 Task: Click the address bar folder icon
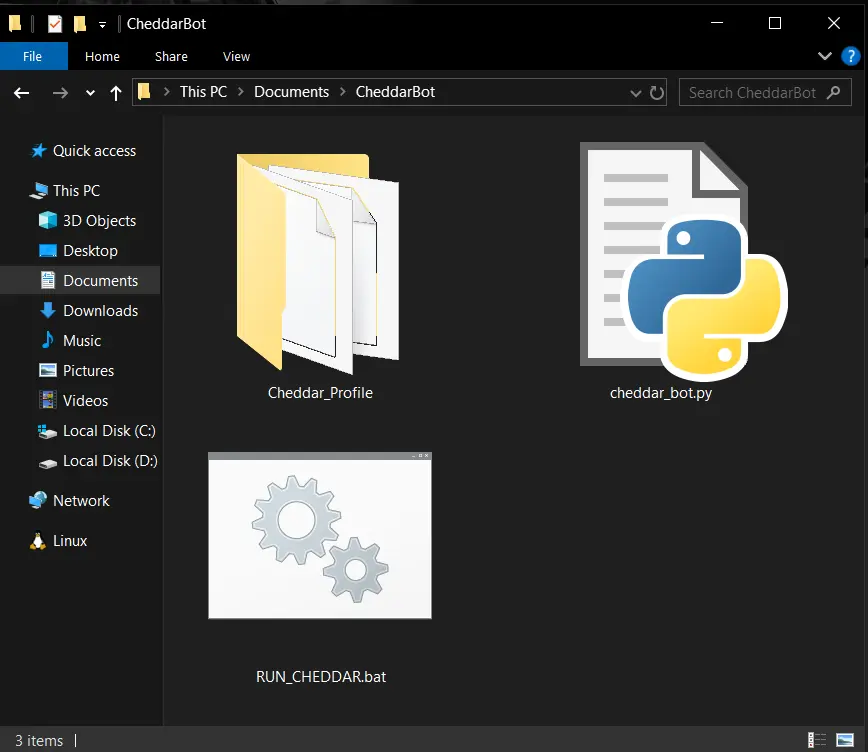click(144, 91)
